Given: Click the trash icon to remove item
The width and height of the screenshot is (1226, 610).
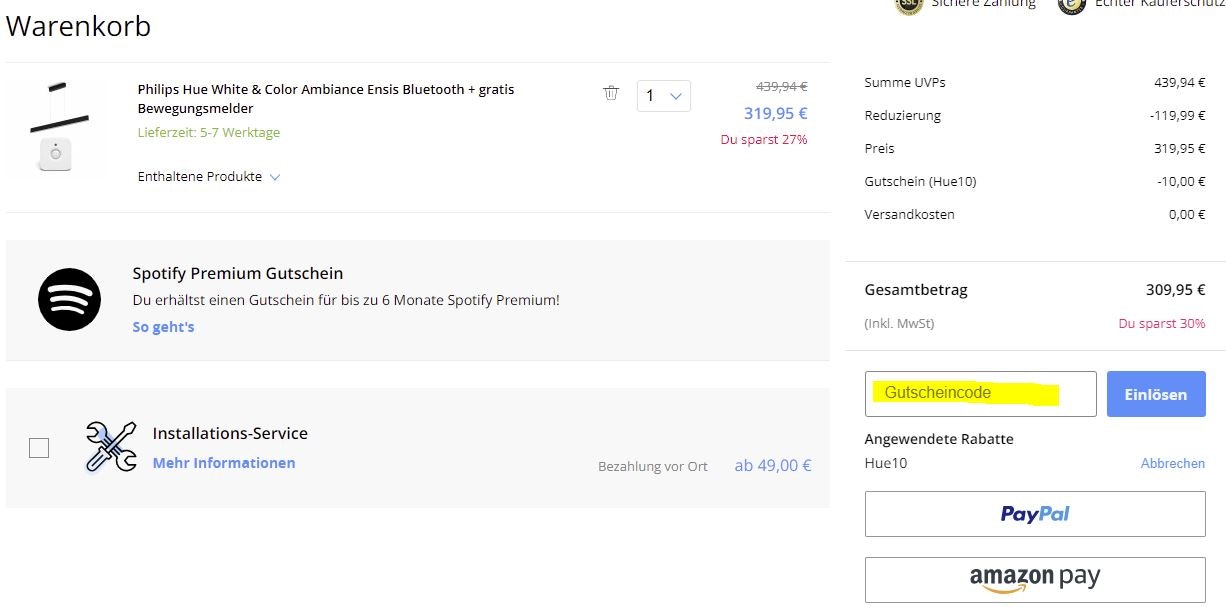Looking at the screenshot, I should 611,93.
